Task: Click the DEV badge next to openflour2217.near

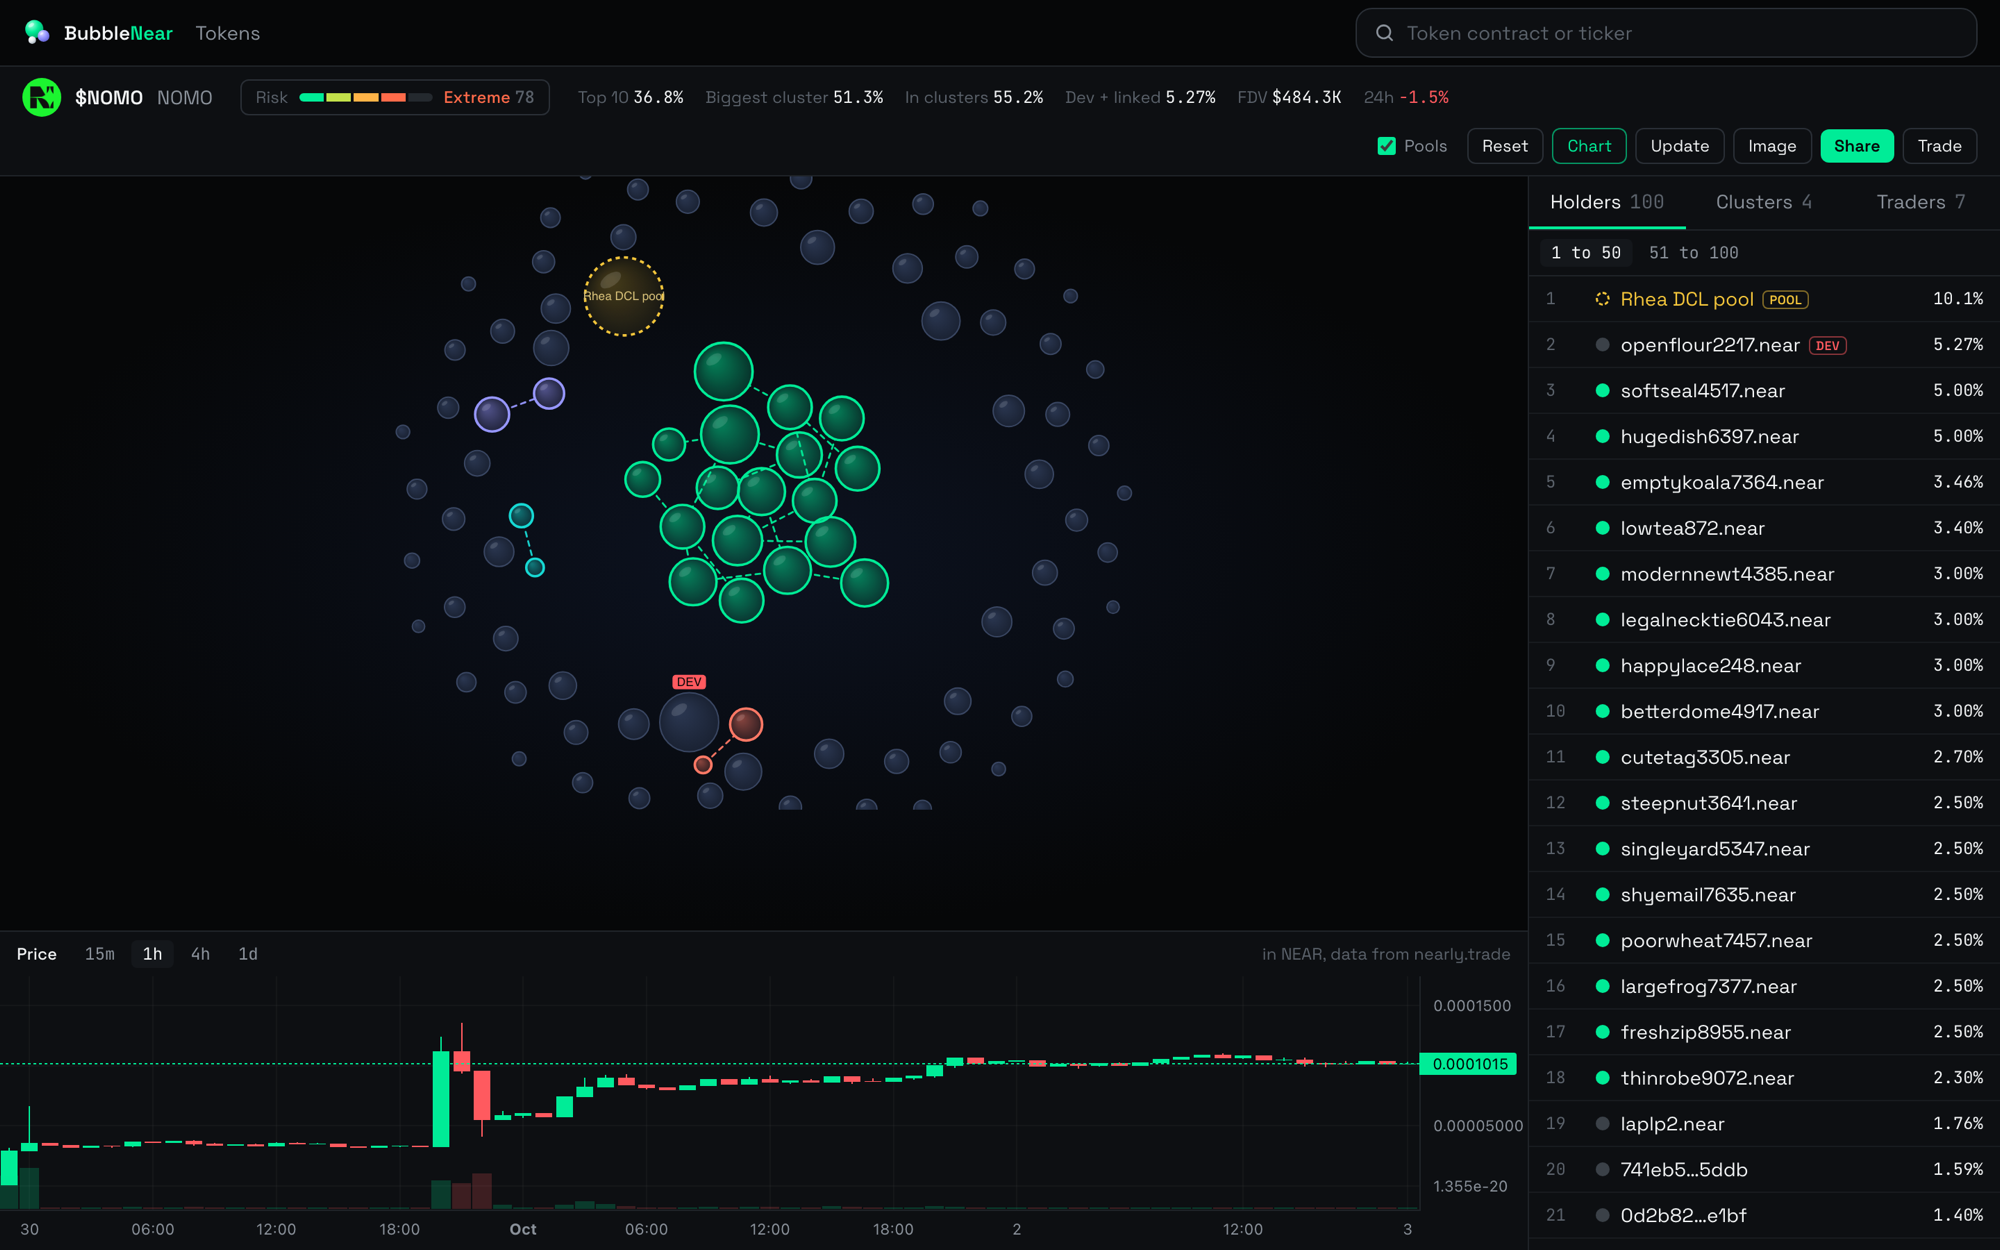Action: click(1827, 345)
